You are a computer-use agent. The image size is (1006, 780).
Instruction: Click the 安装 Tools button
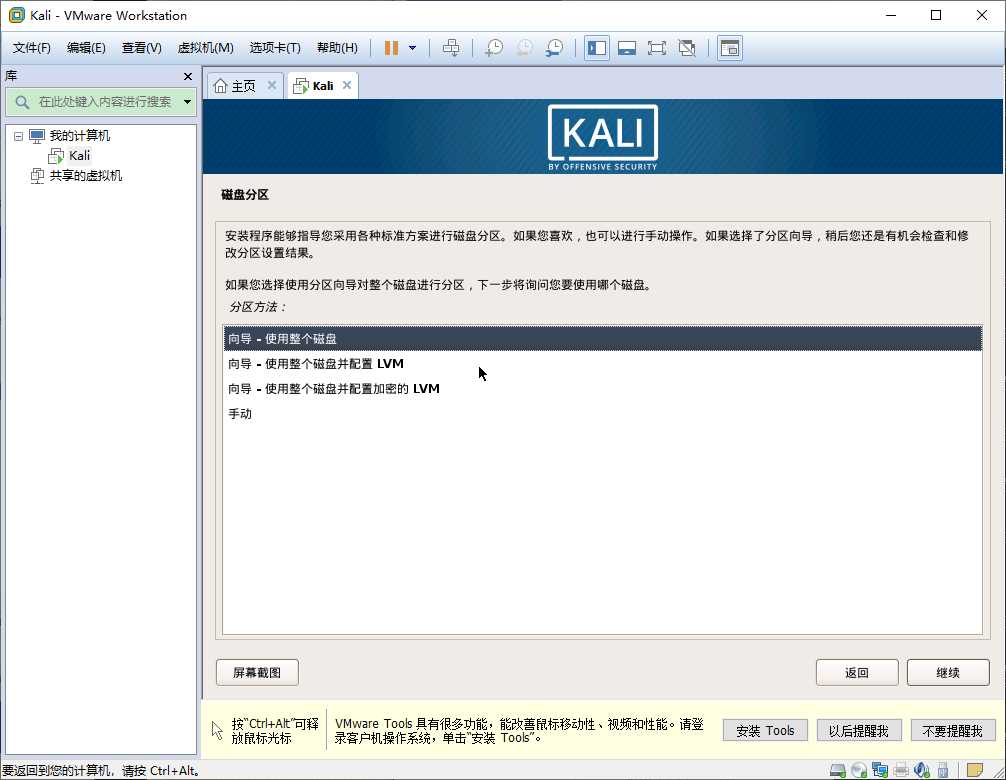(x=765, y=731)
